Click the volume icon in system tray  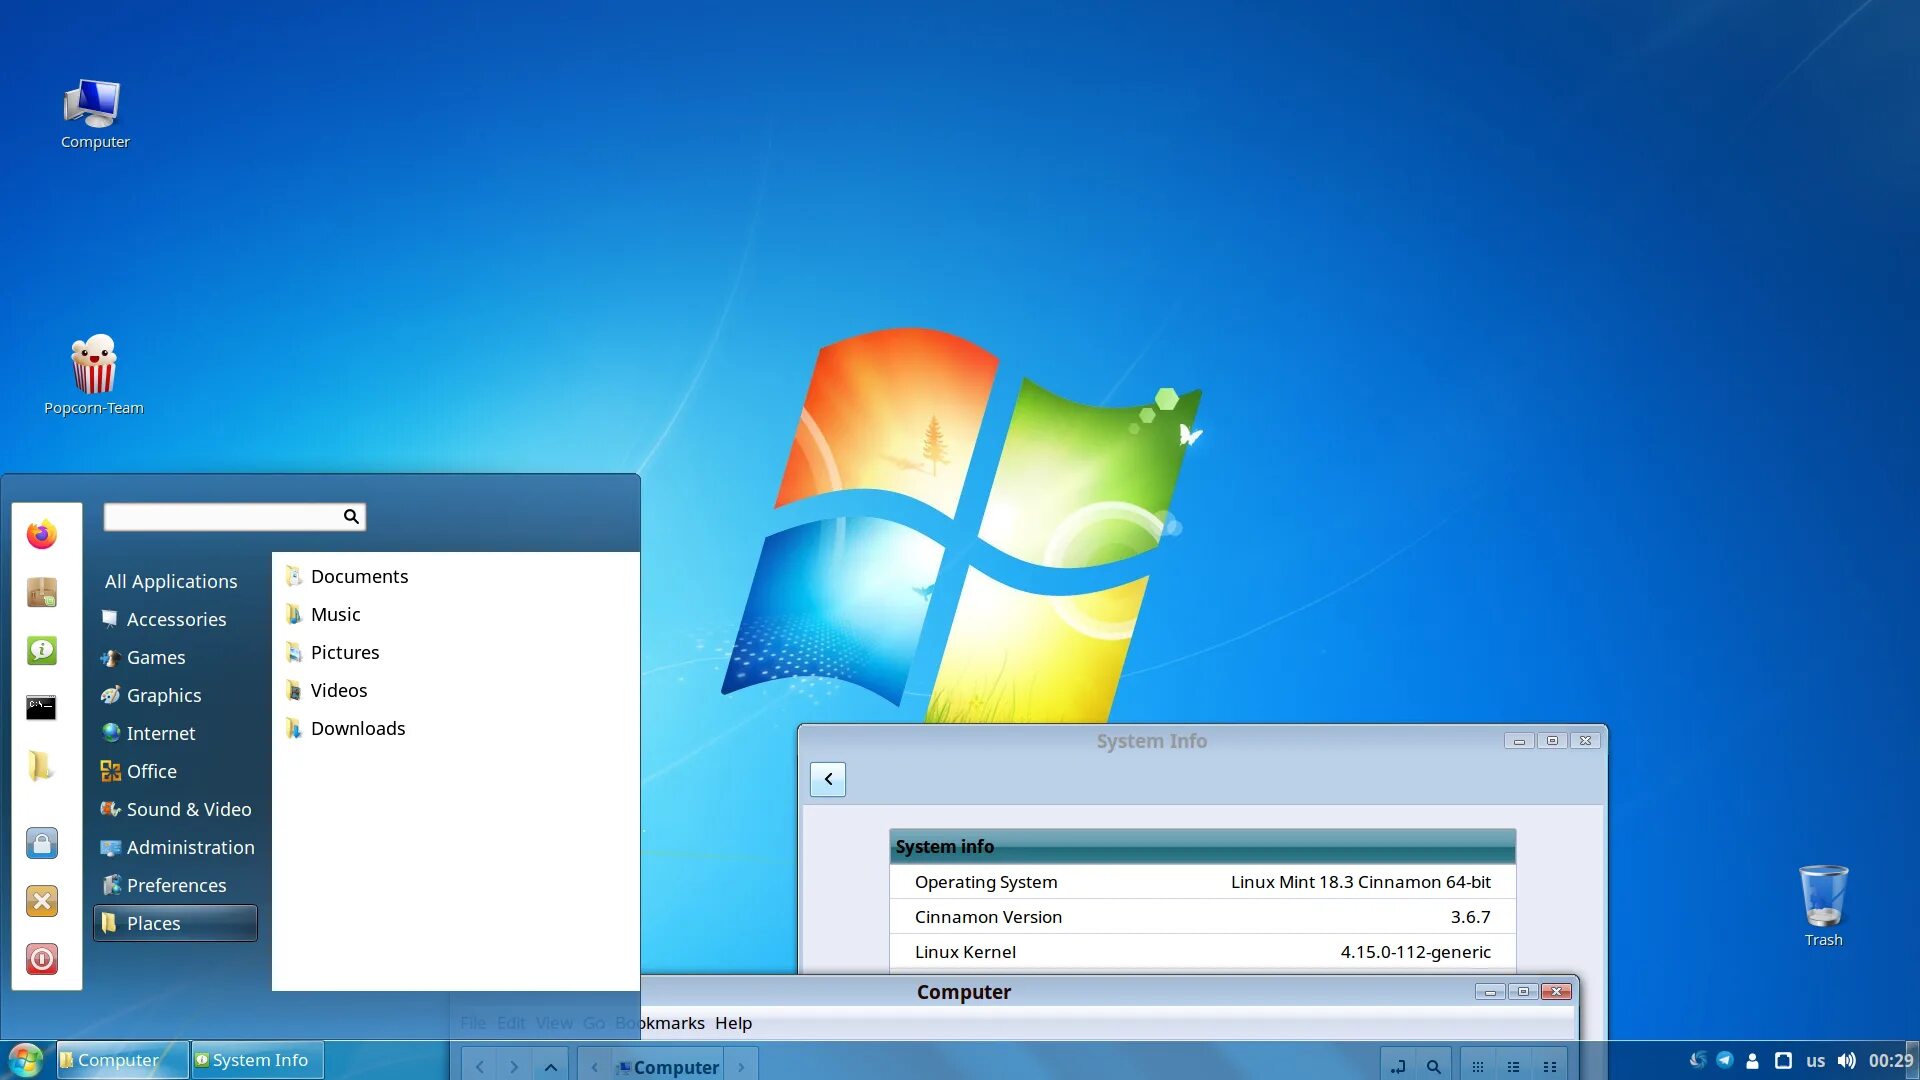1846,1060
